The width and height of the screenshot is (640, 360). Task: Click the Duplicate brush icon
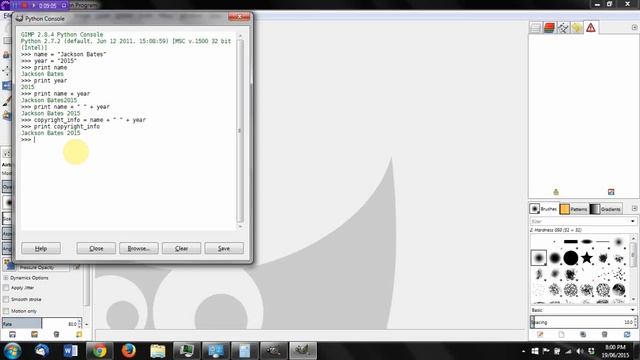(x=583, y=335)
